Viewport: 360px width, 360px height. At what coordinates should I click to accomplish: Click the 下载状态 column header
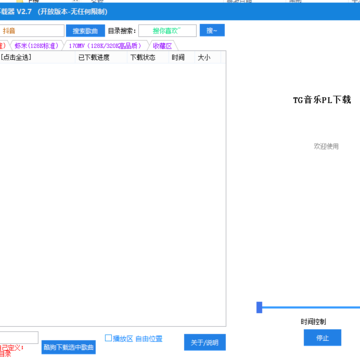(148, 57)
